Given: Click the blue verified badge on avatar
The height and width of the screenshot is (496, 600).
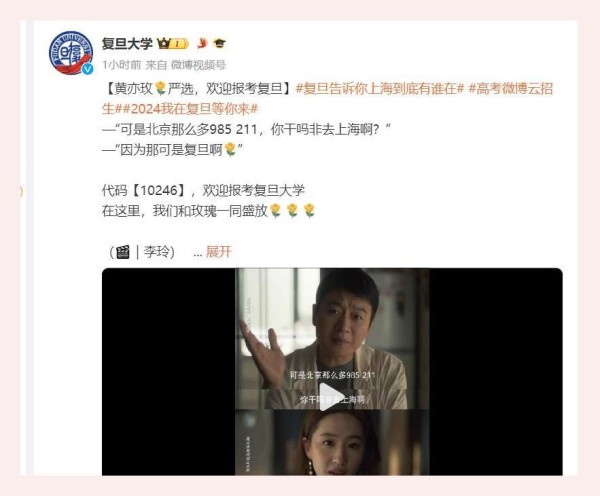Looking at the screenshot, I should [88, 69].
